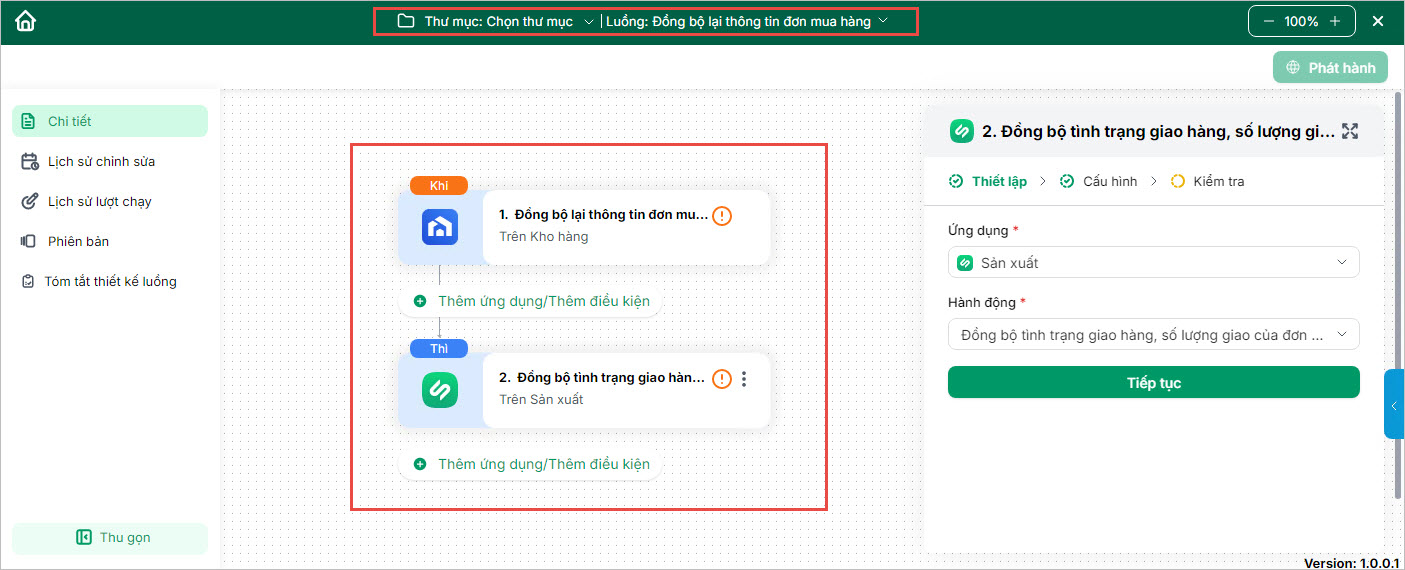
Task: Go to home via the house icon
Action: pyautogui.click(x=25, y=21)
